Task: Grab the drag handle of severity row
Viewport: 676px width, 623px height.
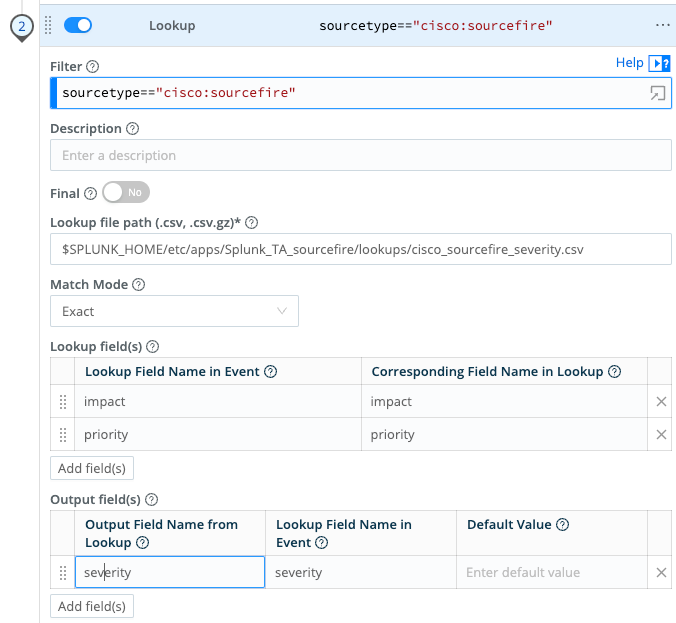Action: 63,573
